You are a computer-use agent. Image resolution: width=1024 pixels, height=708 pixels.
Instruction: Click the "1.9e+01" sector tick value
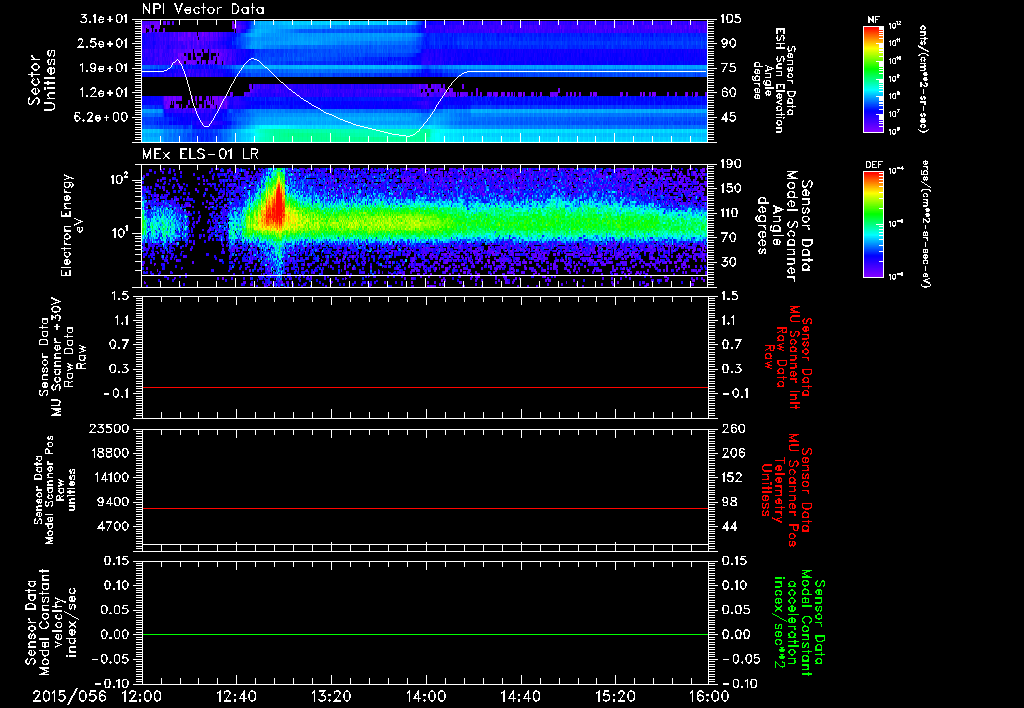(104, 68)
